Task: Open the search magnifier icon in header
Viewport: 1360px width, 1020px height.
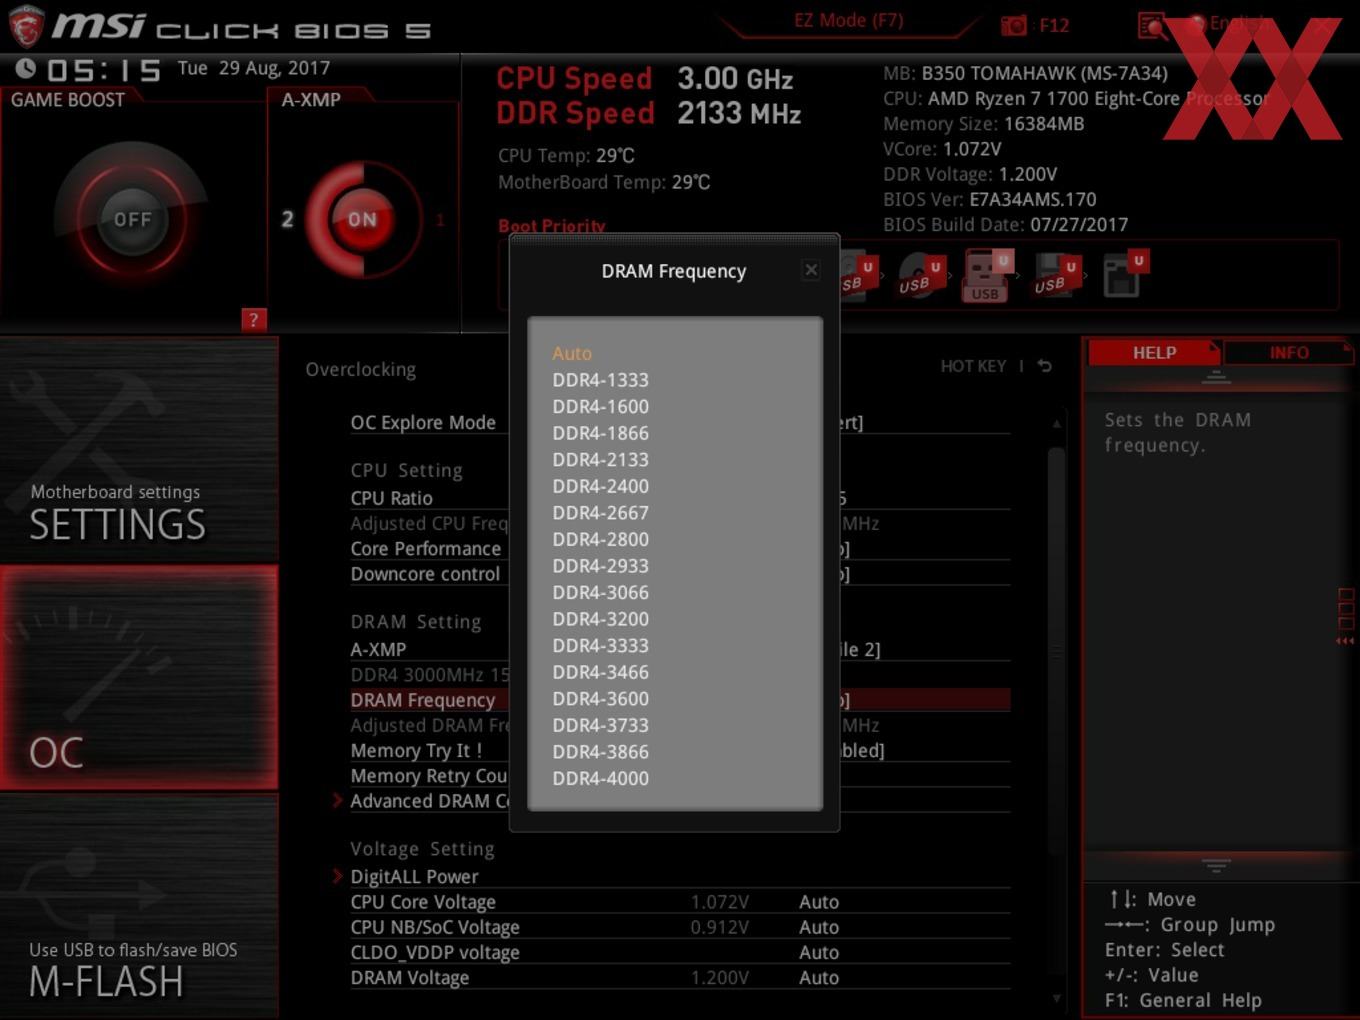Action: [1152, 25]
